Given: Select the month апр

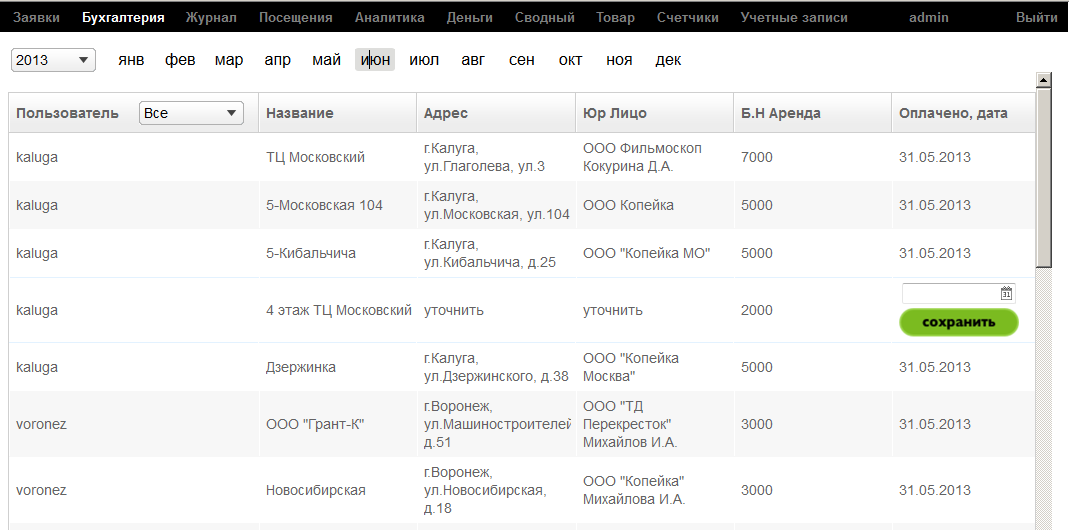Looking at the screenshot, I should (x=277, y=60).
